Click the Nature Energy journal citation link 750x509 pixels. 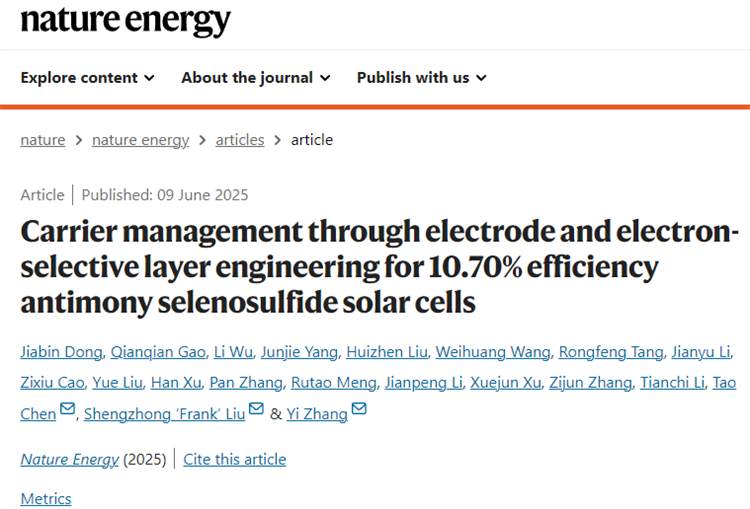[69, 459]
